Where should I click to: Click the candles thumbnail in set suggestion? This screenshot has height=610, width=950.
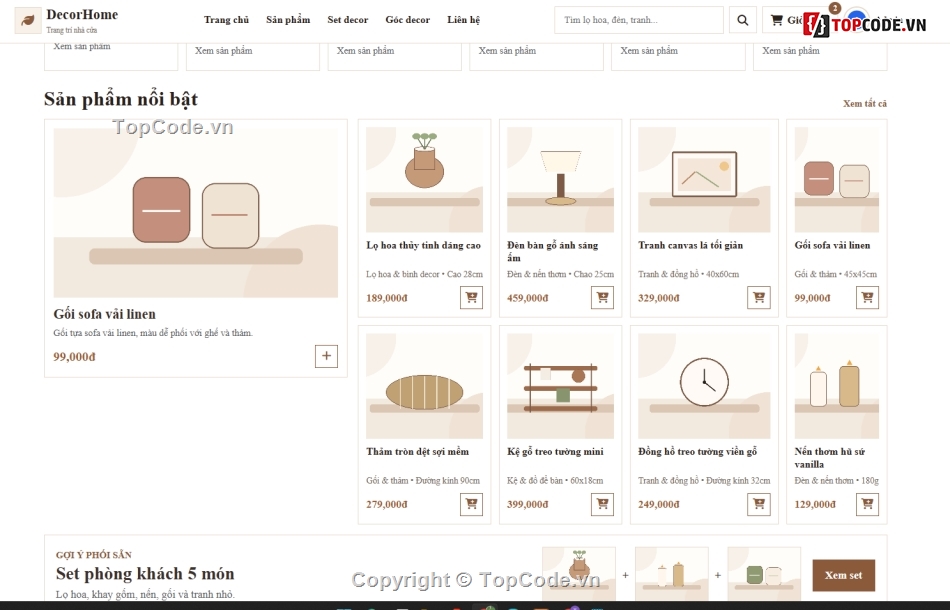[x=671, y=573]
